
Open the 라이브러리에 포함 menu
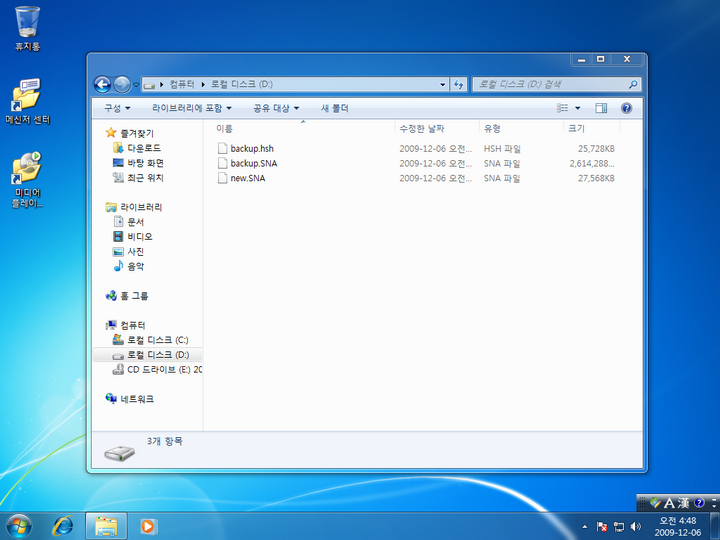191,108
